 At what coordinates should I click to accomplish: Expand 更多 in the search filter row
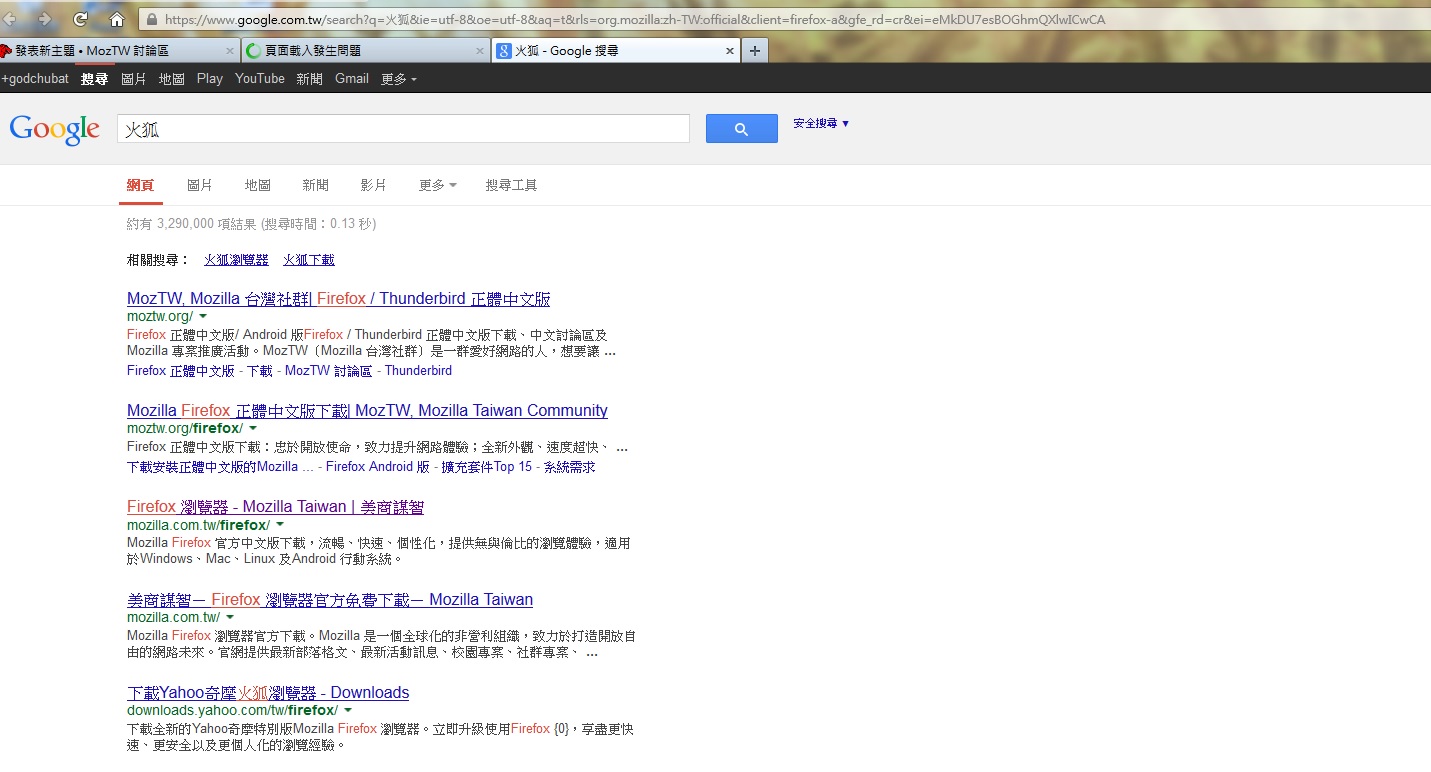click(437, 185)
